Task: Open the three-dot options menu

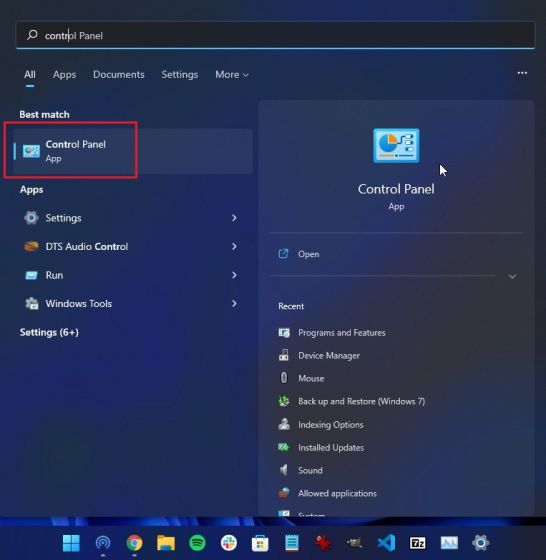Action: (522, 73)
